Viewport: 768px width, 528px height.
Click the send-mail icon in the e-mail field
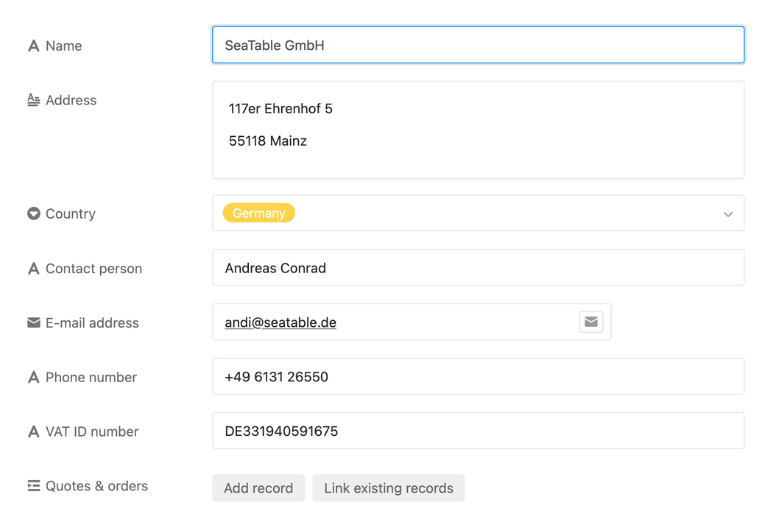click(591, 322)
